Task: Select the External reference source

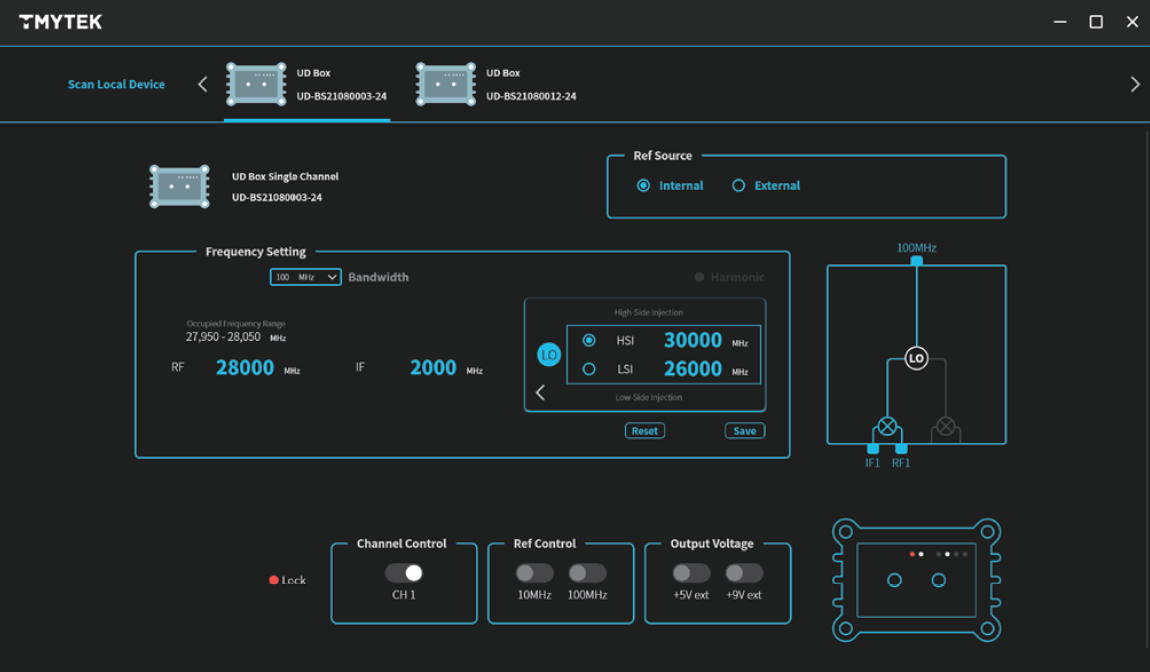Action: click(x=739, y=186)
